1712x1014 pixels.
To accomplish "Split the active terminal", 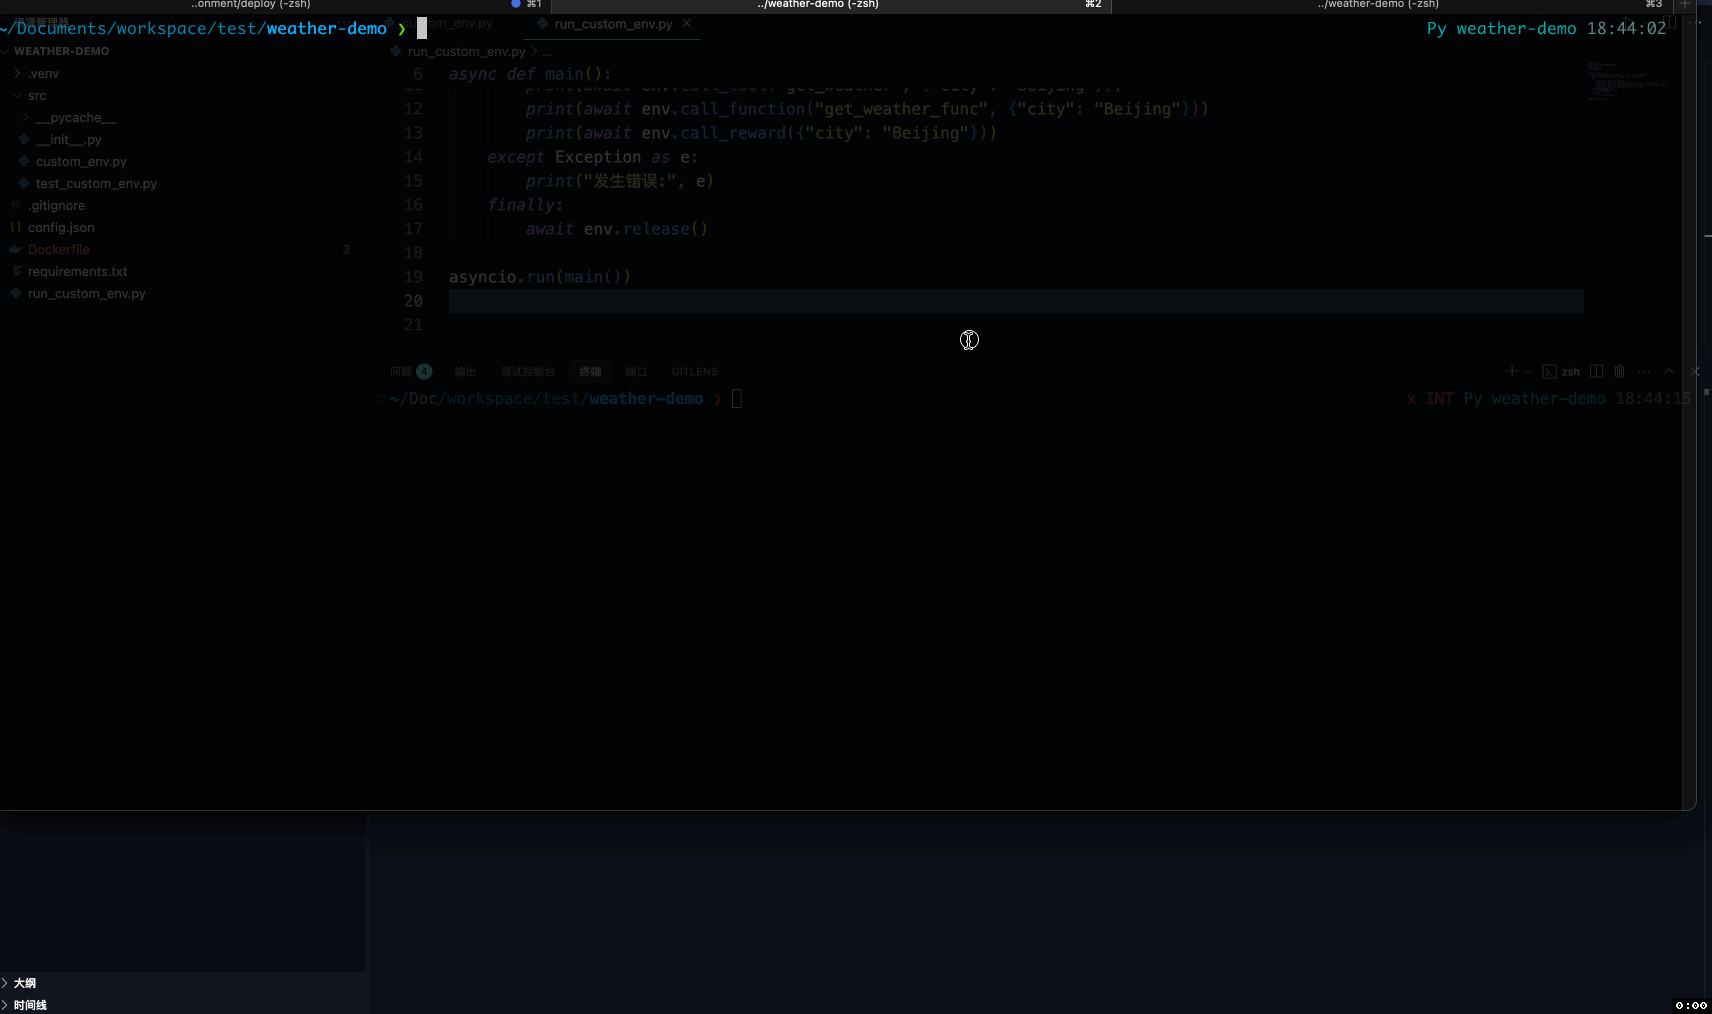I will [x=1598, y=371].
